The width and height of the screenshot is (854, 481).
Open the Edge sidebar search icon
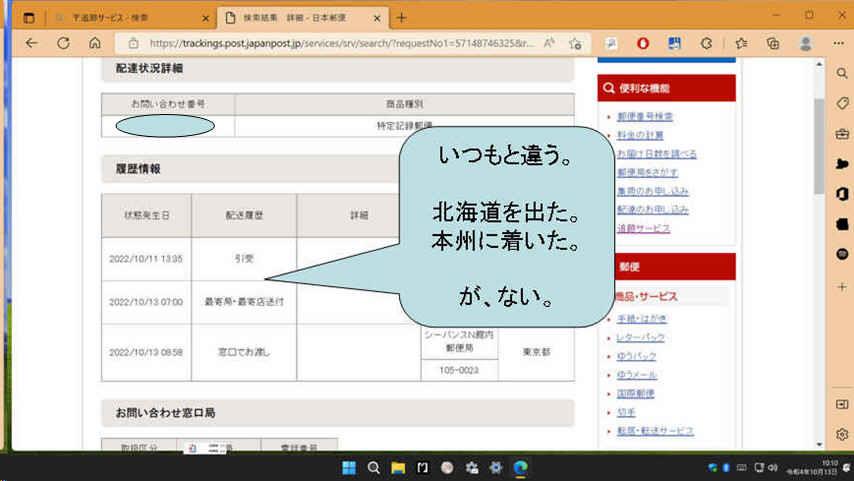[x=842, y=74]
